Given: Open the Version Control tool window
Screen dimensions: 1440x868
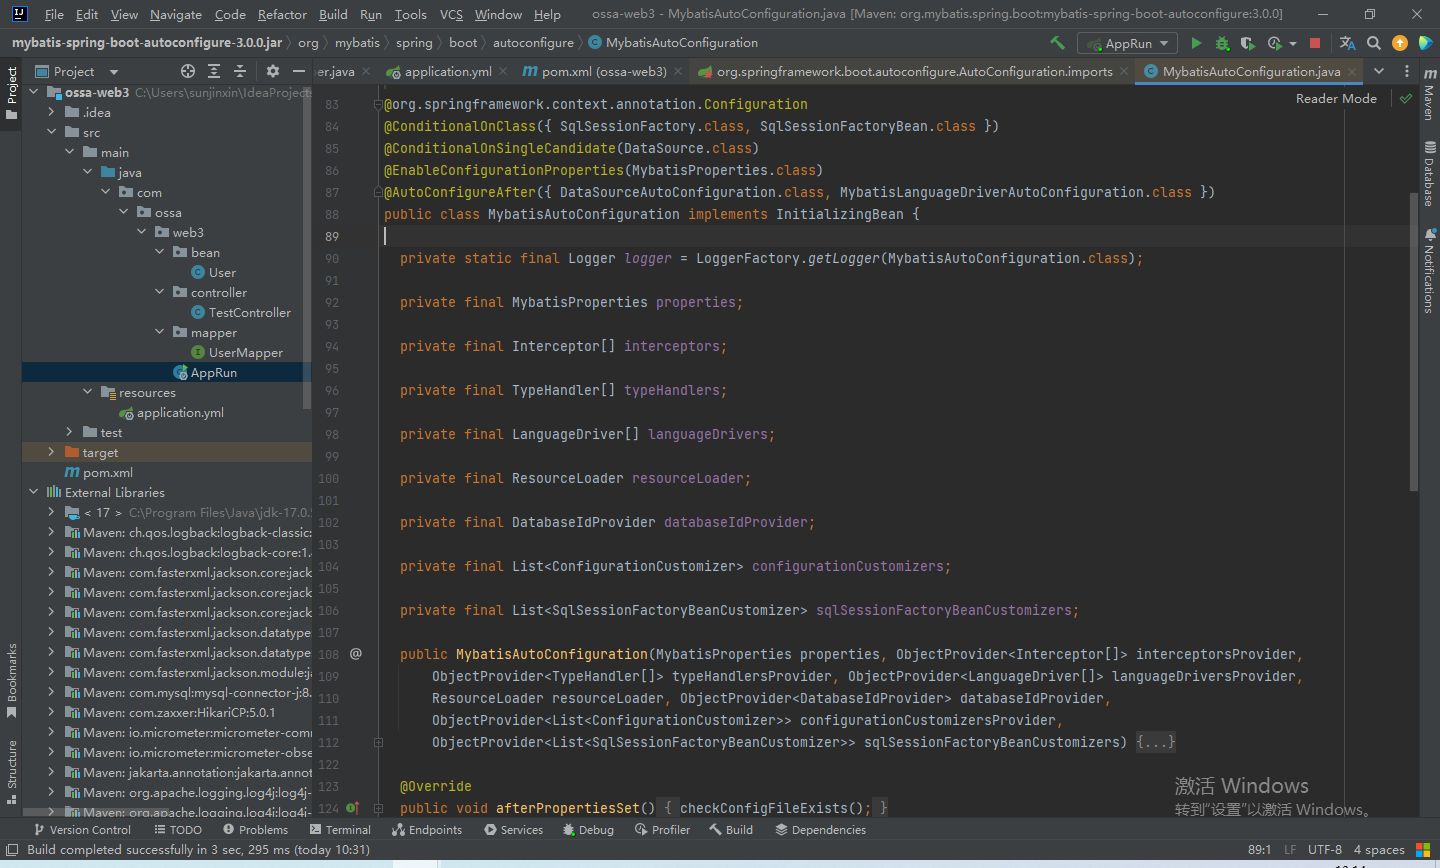Looking at the screenshot, I should [82, 830].
